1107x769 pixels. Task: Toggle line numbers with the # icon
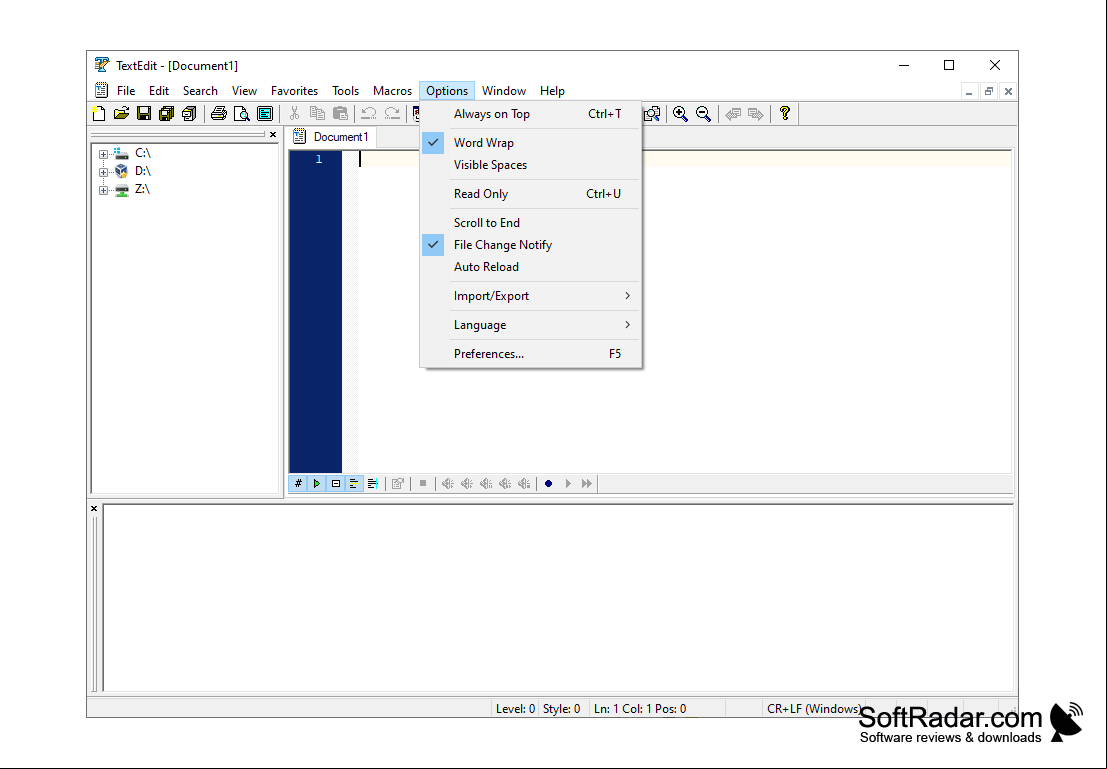(x=298, y=484)
